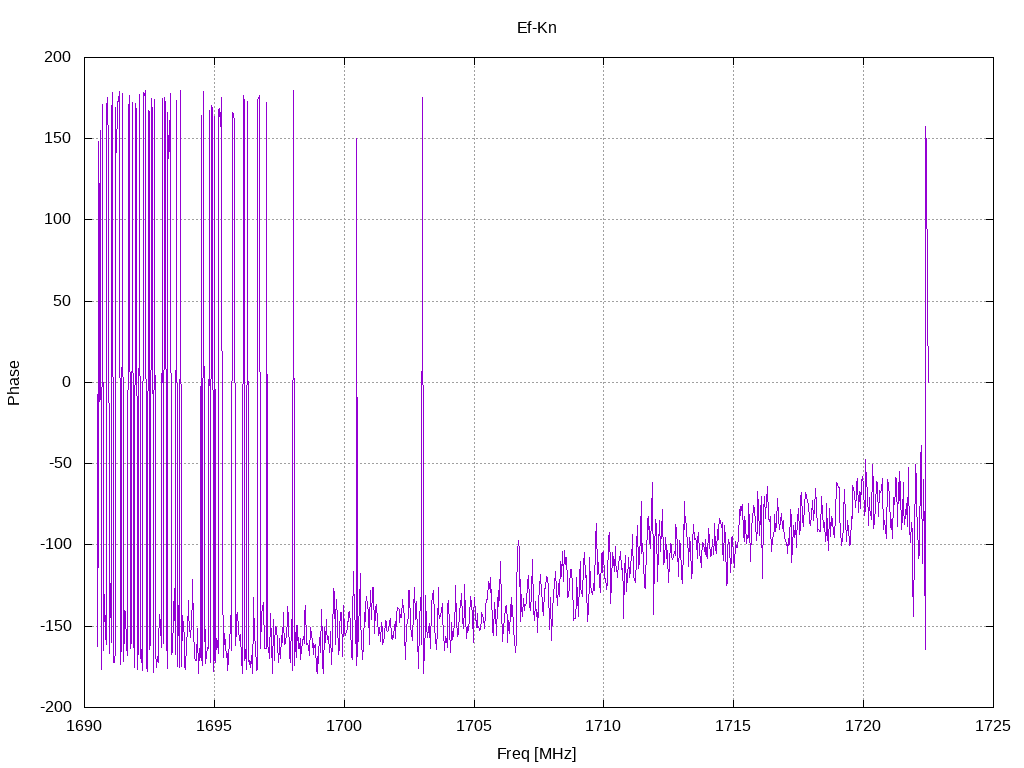
Task: Click the y-axis label 'Phase'
Action: tap(14, 383)
